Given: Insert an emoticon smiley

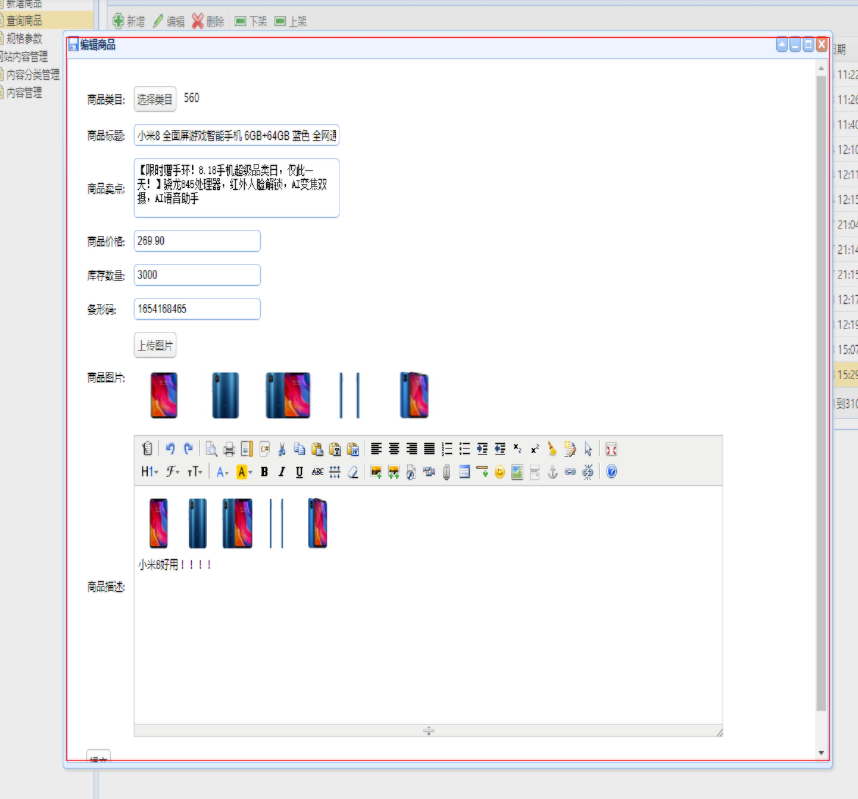Looking at the screenshot, I should [x=500, y=472].
